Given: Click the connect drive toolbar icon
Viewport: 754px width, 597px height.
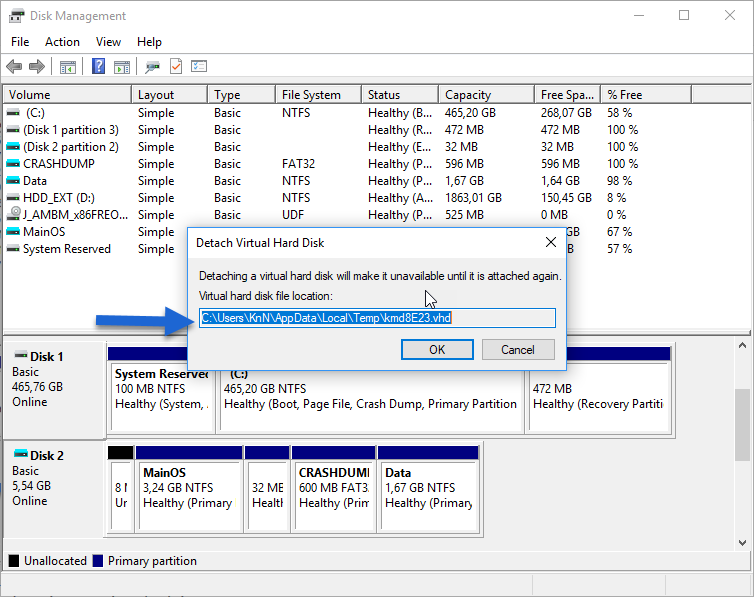Looking at the screenshot, I should (152, 67).
